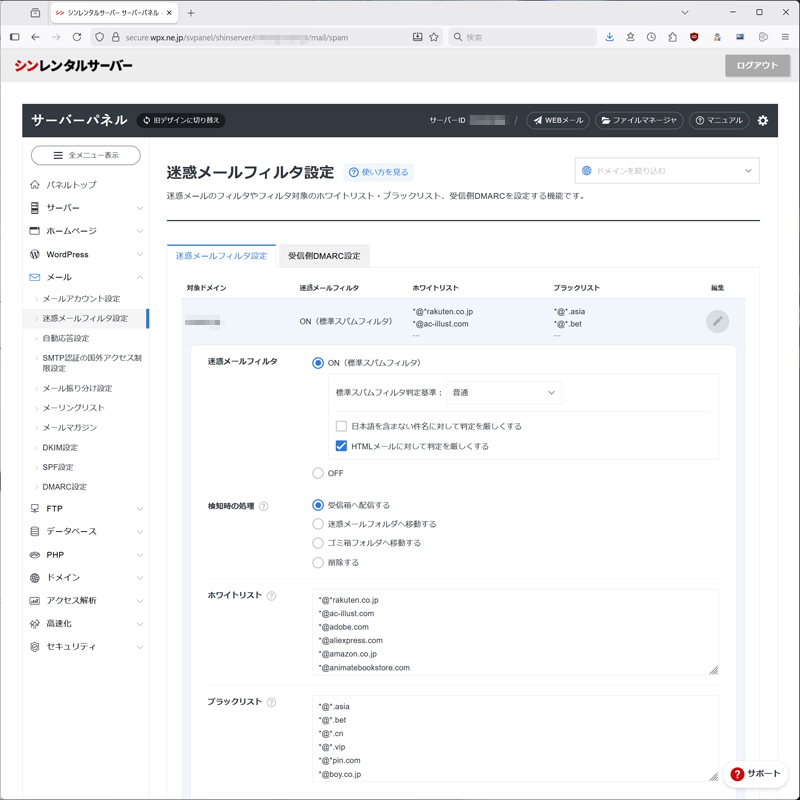Open ドメインを絞り込む domain filter dropdown

coord(667,171)
